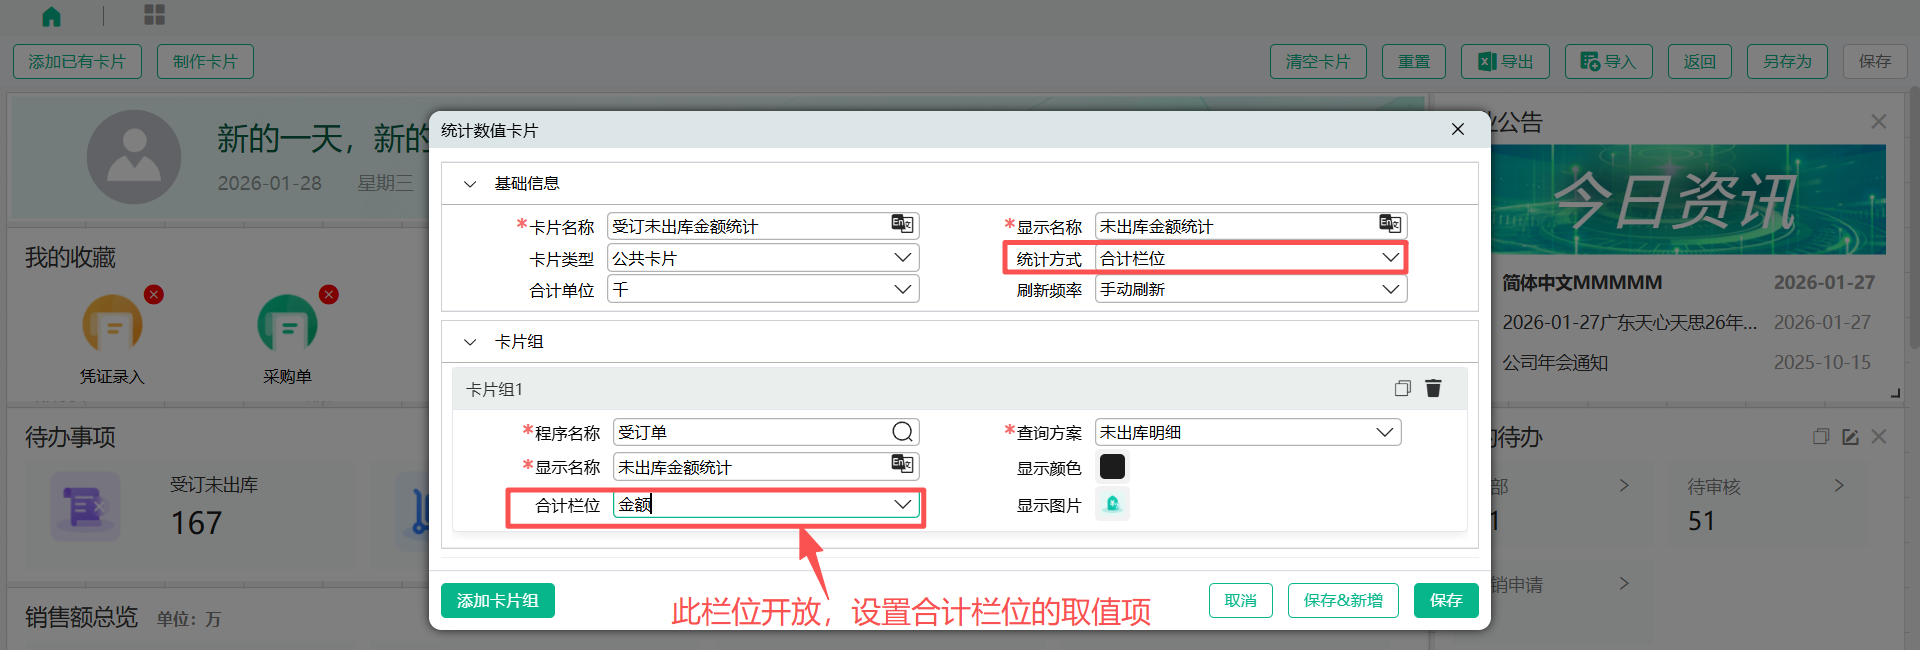Copy 卡片组1 using the duplicate icon
1920x650 pixels.
[x=1402, y=389]
